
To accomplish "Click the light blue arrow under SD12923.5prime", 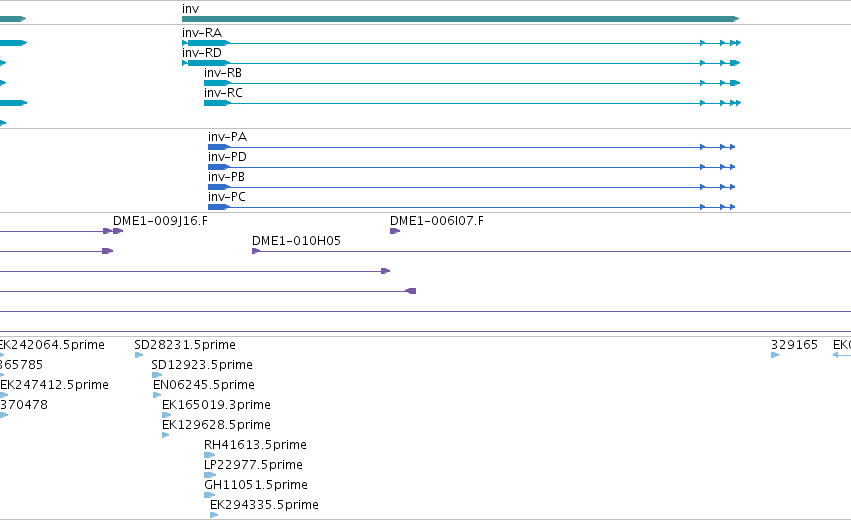I will click(157, 375).
